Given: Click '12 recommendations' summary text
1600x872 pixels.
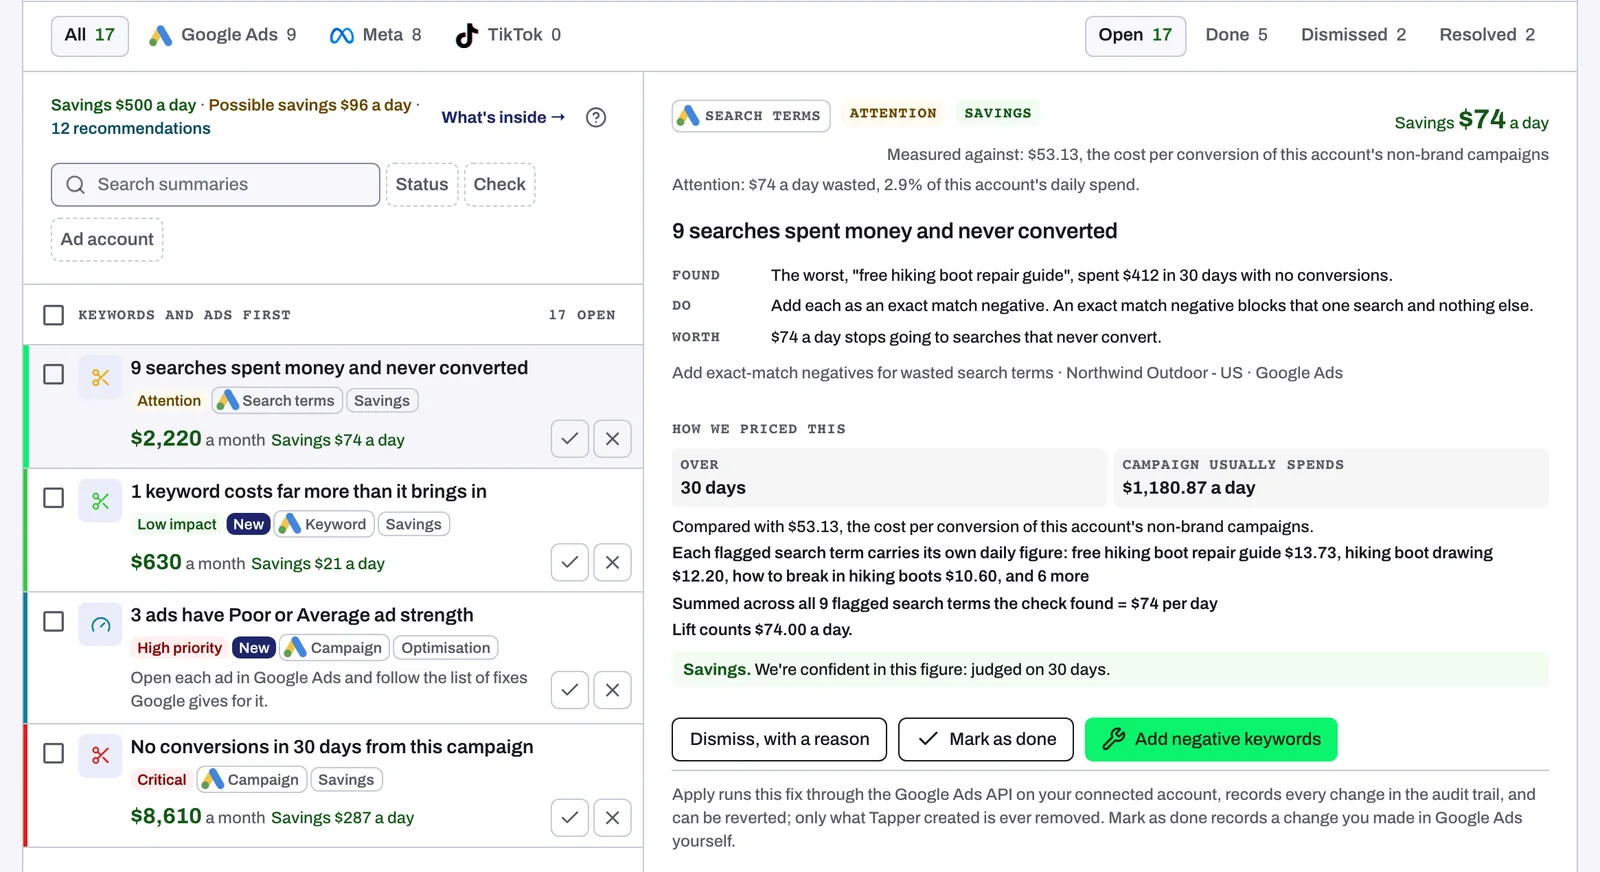Looking at the screenshot, I should point(131,129).
